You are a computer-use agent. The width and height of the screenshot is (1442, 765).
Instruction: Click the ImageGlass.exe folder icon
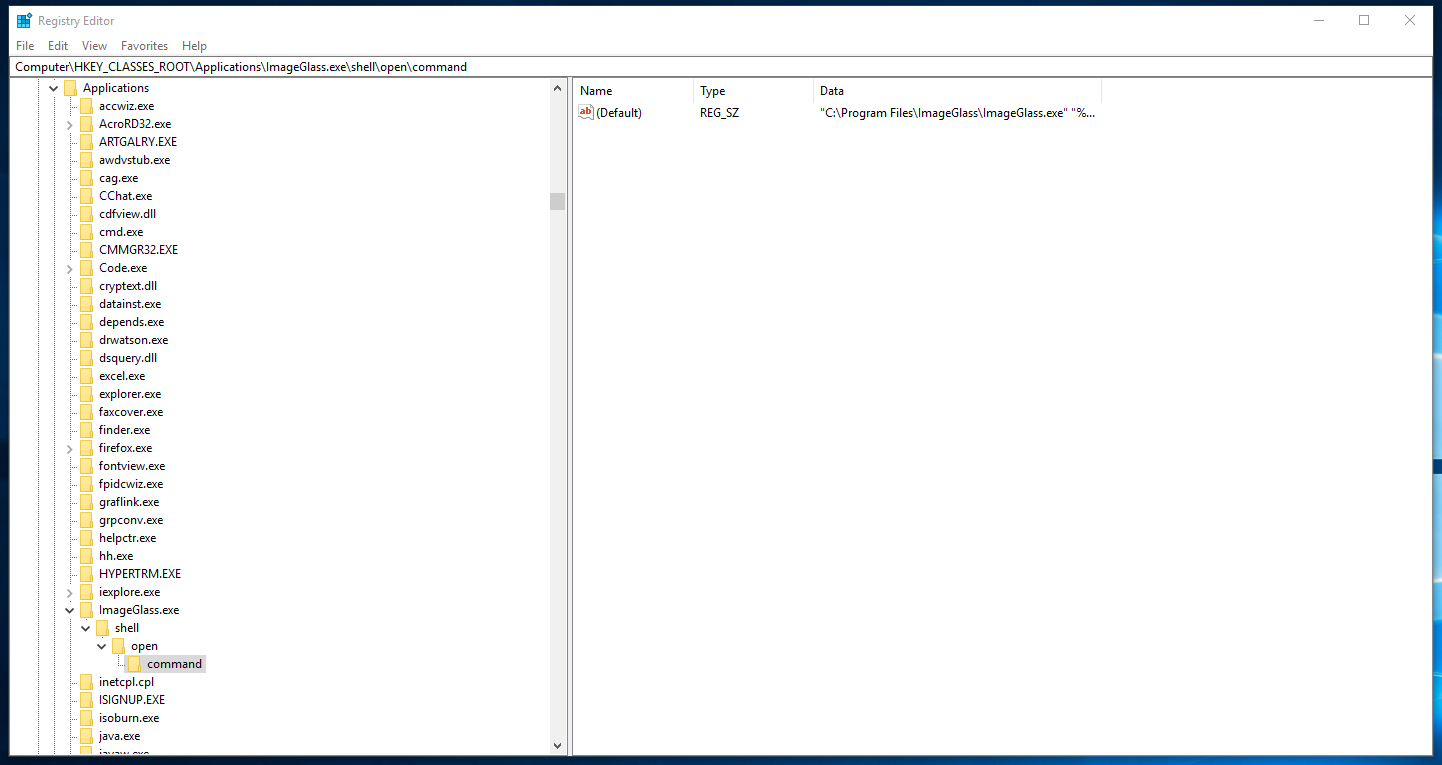pos(87,609)
